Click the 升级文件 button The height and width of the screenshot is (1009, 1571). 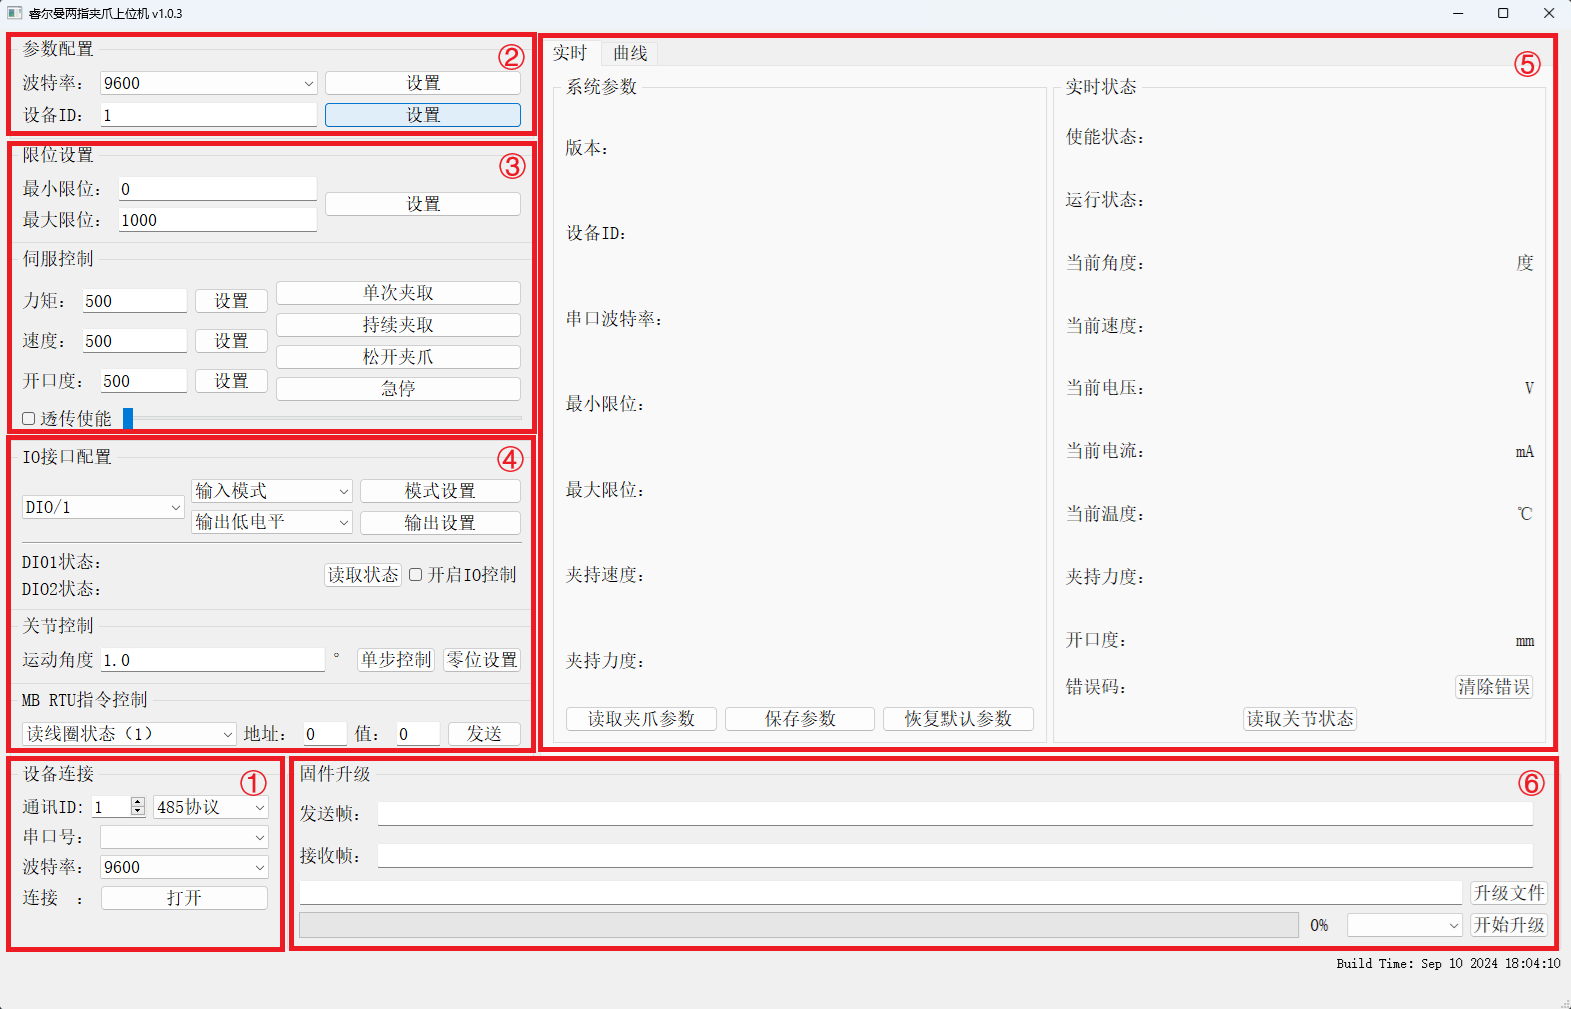(1508, 893)
